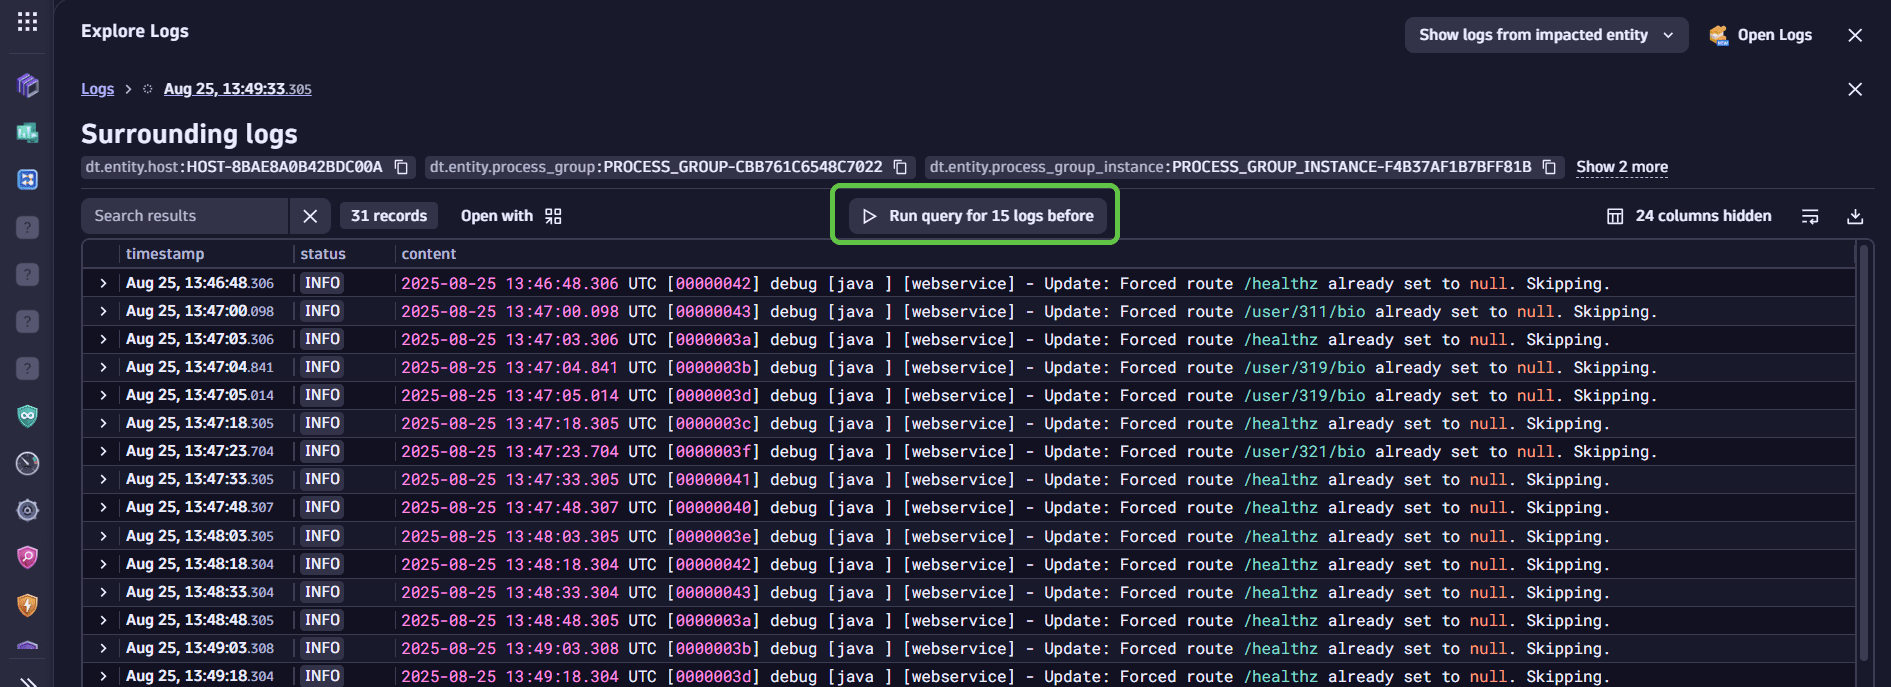
Task: Toggle line wrapping icon in table toolbar
Action: tap(1810, 216)
